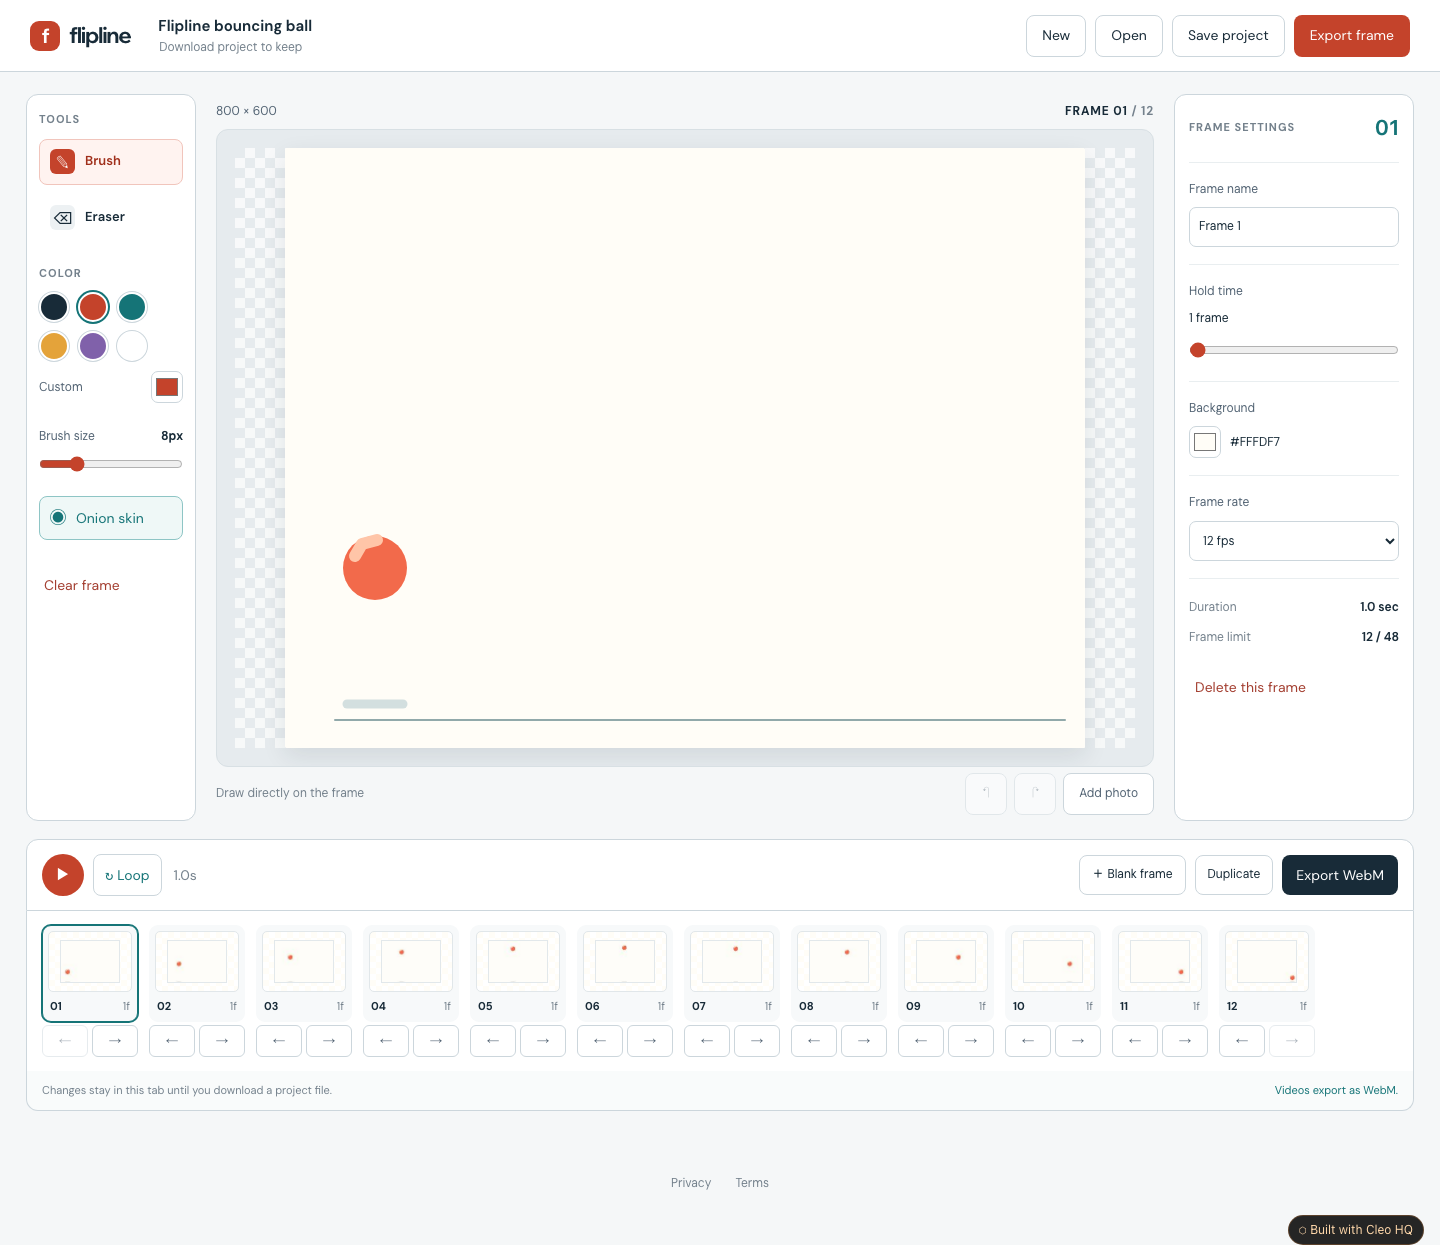The width and height of the screenshot is (1440, 1245).
Task: Select the purple color swatch
Action: 93,346
